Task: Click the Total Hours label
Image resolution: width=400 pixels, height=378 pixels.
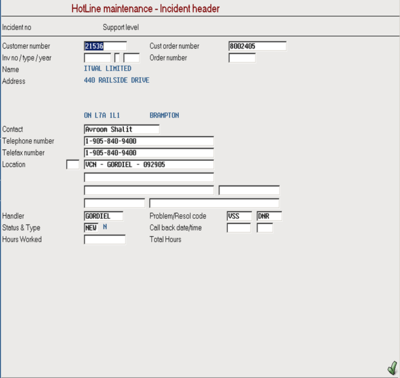Action: (165, 239)
